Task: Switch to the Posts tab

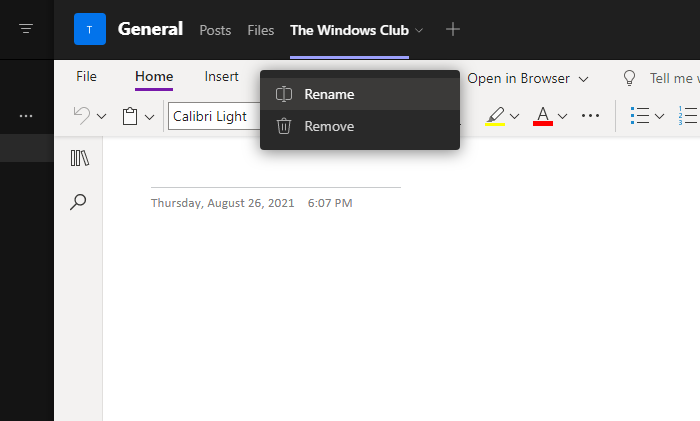Action: (x=215, y=30)
